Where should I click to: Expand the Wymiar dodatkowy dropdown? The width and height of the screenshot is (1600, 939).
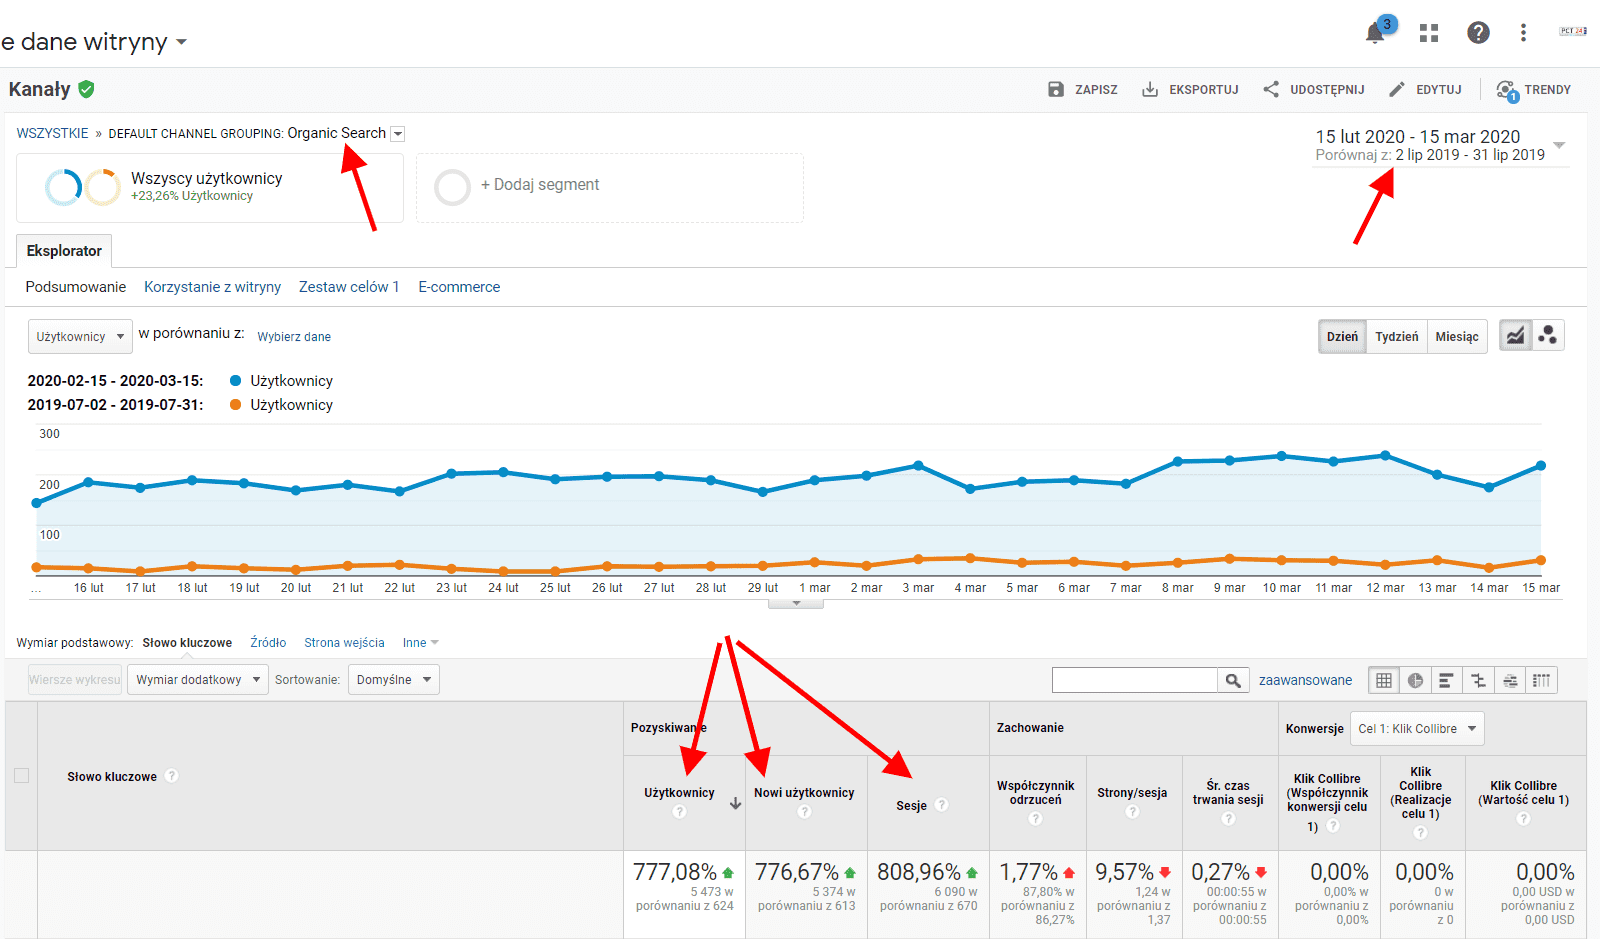(x=198, y=680)
